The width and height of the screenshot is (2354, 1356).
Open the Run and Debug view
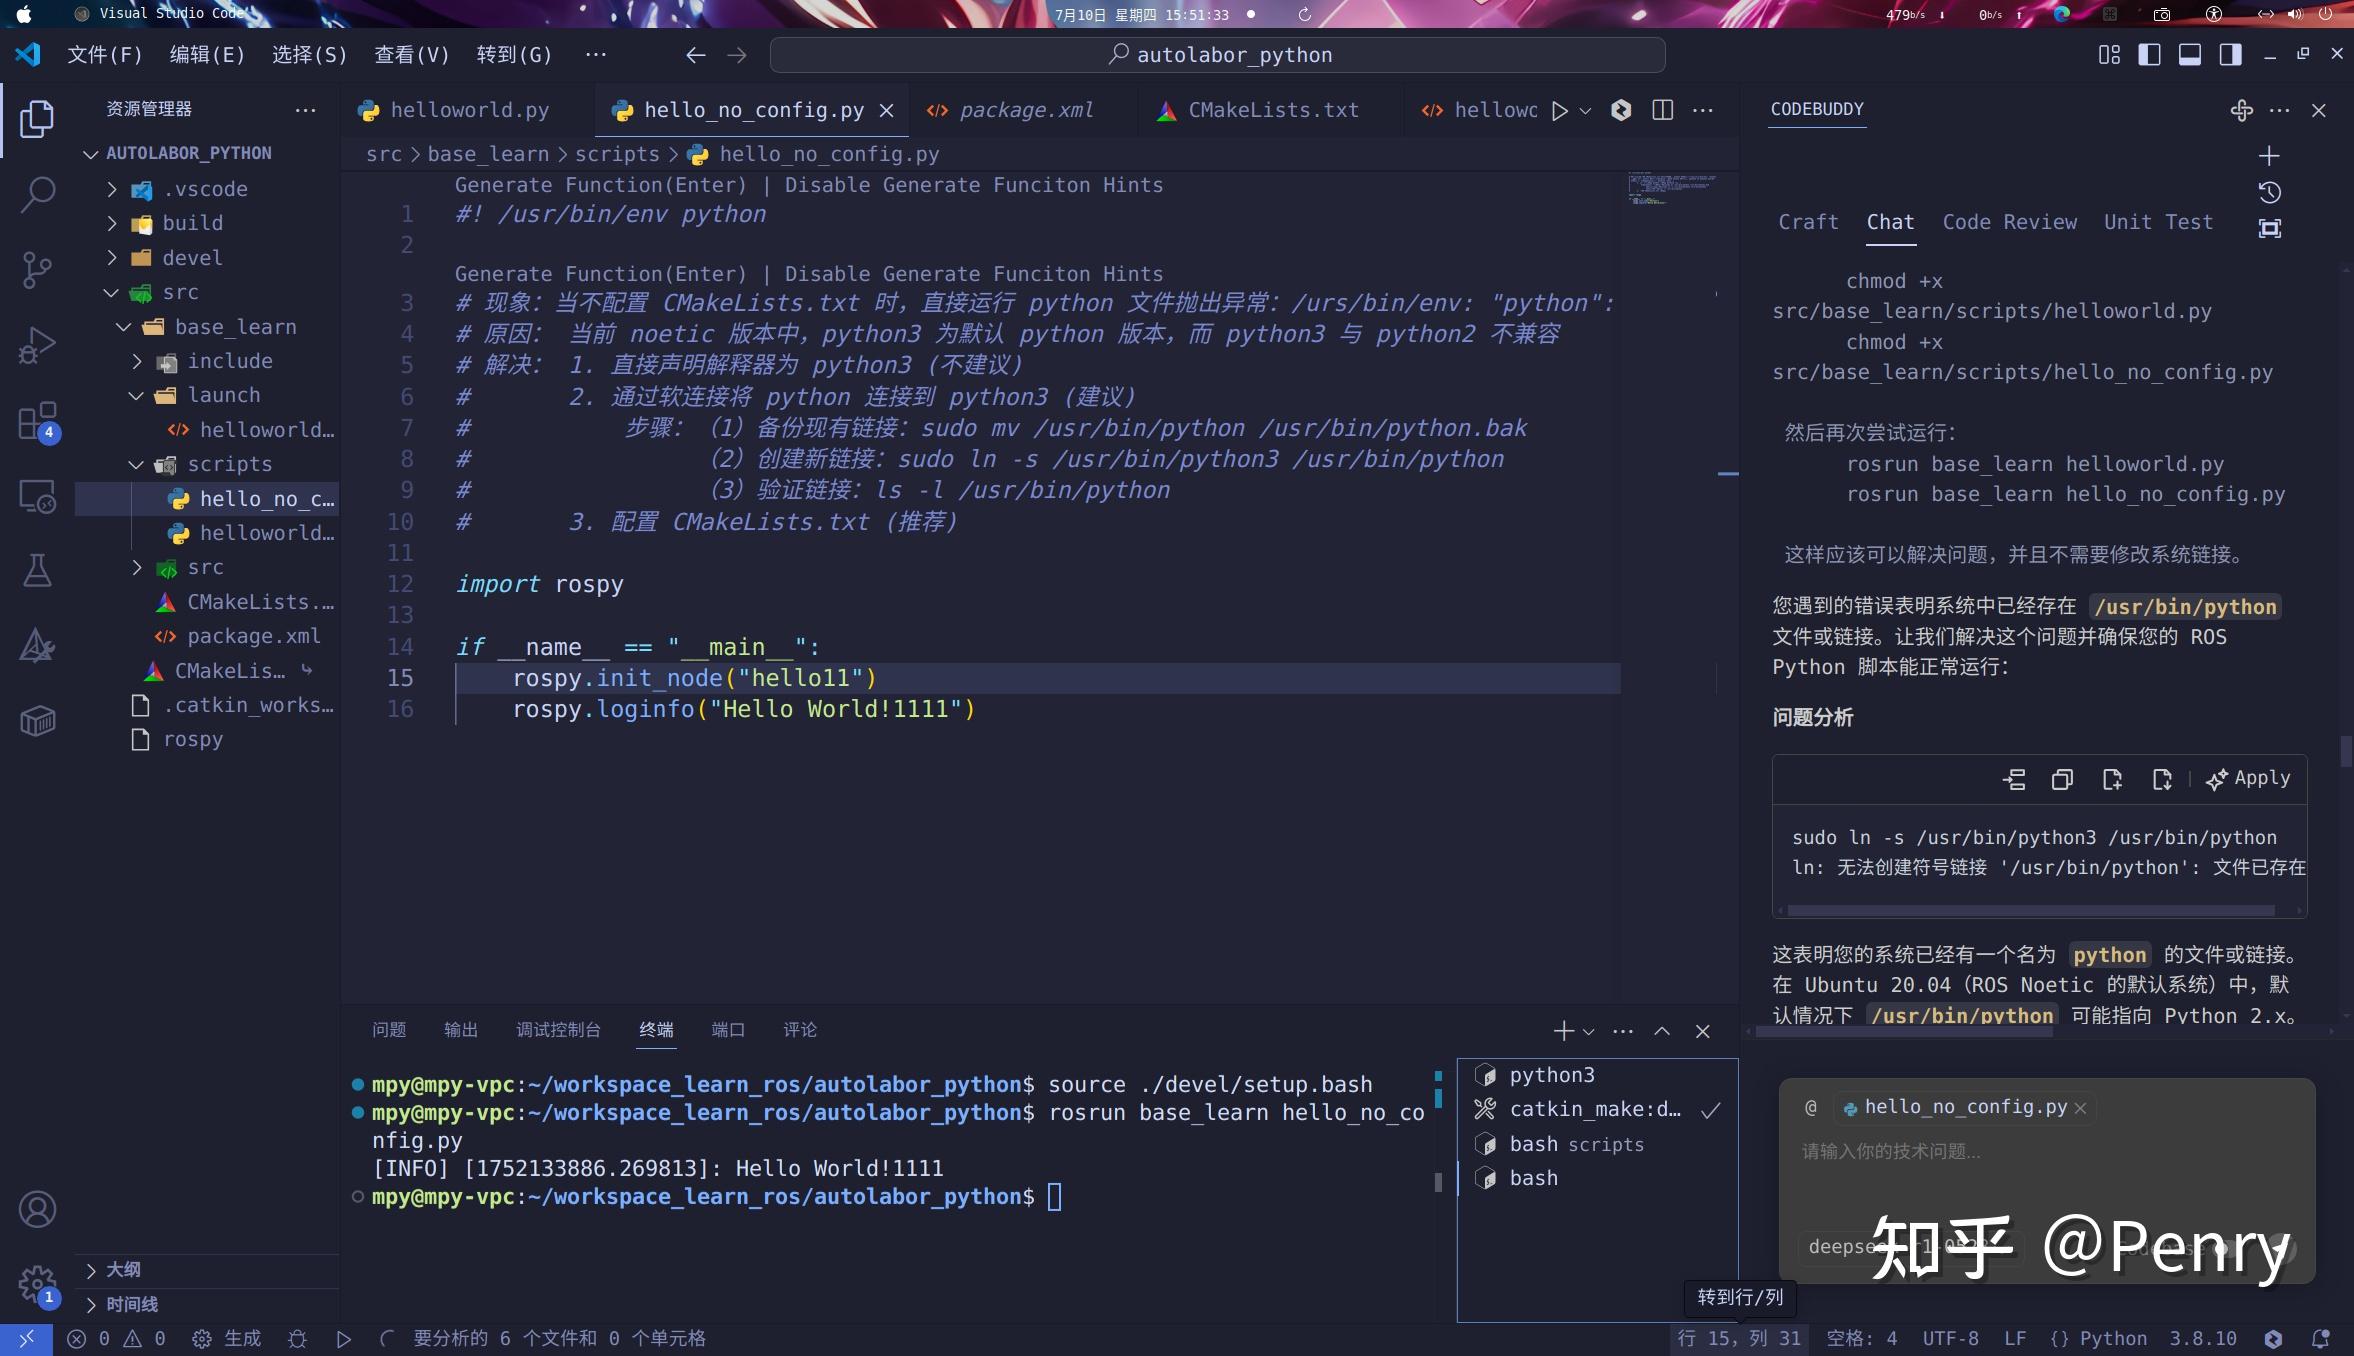pos(36,343)
